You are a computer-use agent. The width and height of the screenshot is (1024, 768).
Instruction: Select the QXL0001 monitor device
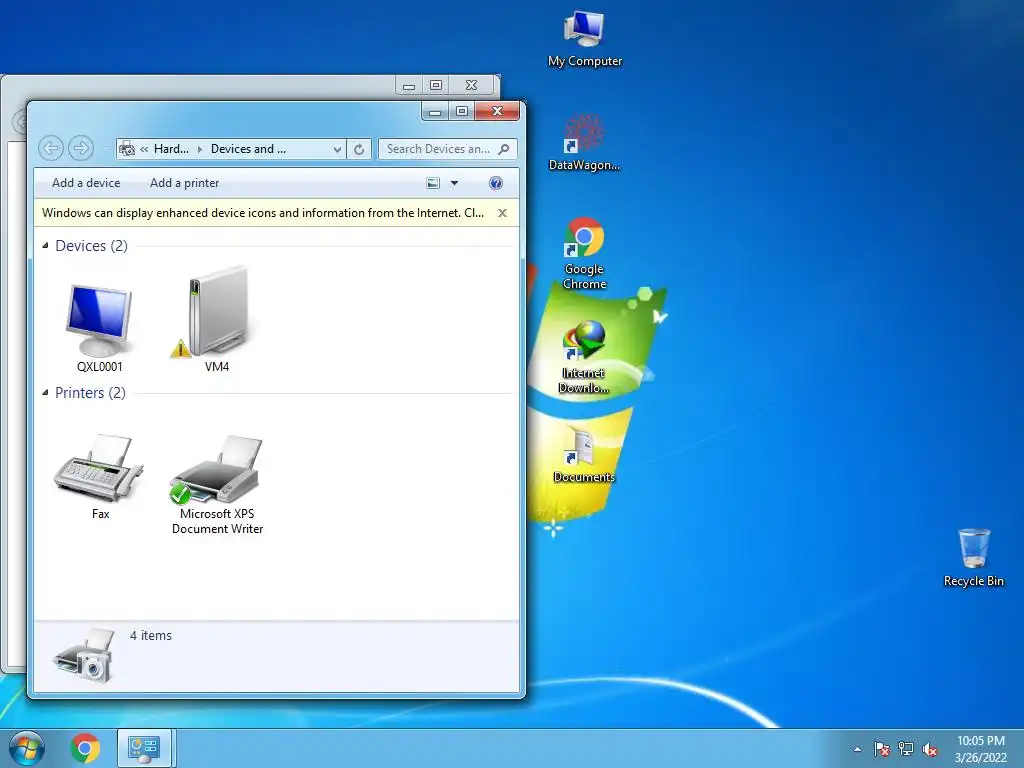pos(99,328)
